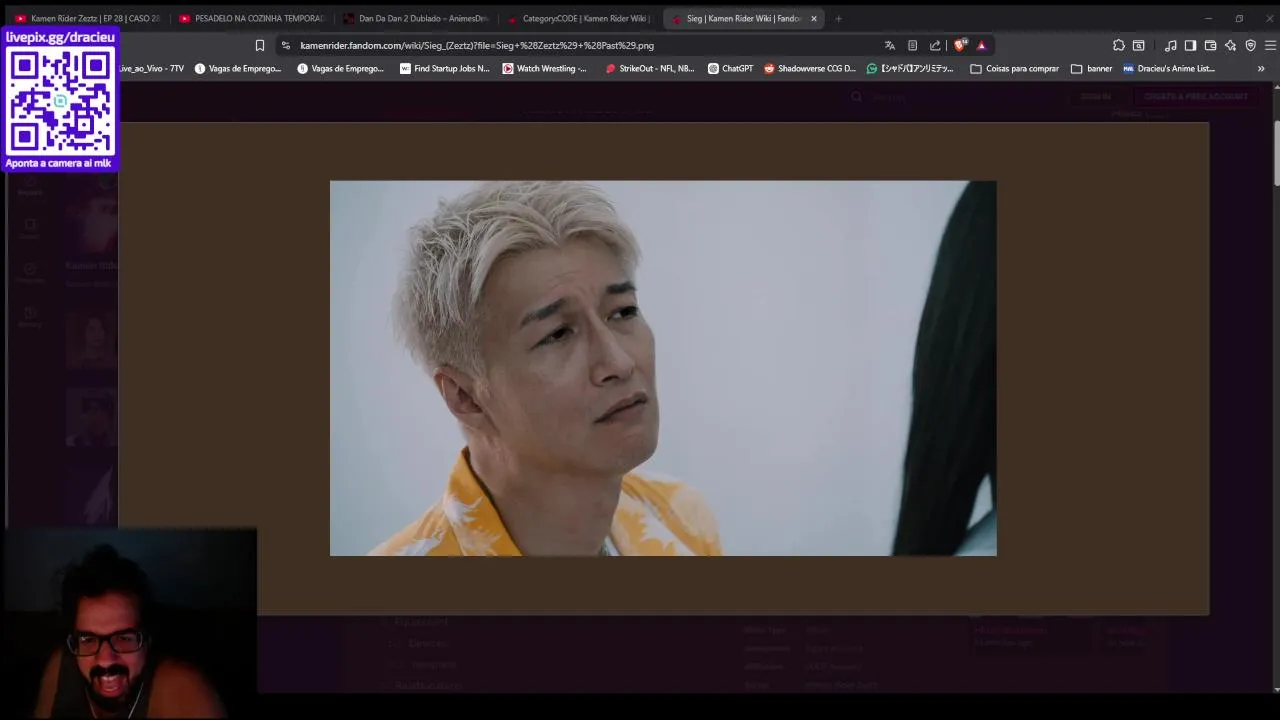Open Dracieu's Anime List bookmark
Screen dimensions: 1280x720
tap(1169, 69)
